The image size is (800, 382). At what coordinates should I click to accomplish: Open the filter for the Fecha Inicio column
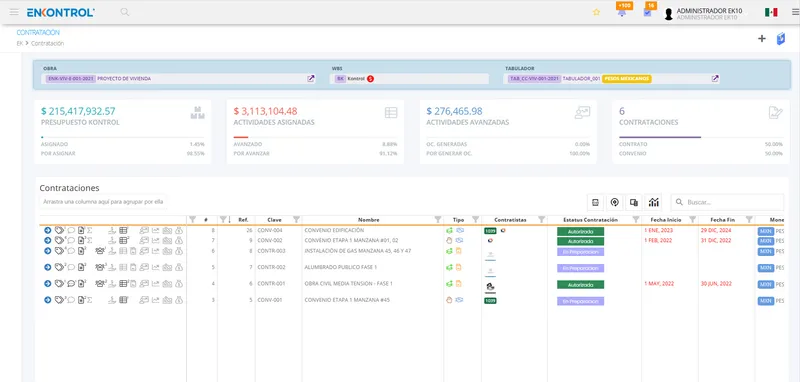[x=692, y=219]
